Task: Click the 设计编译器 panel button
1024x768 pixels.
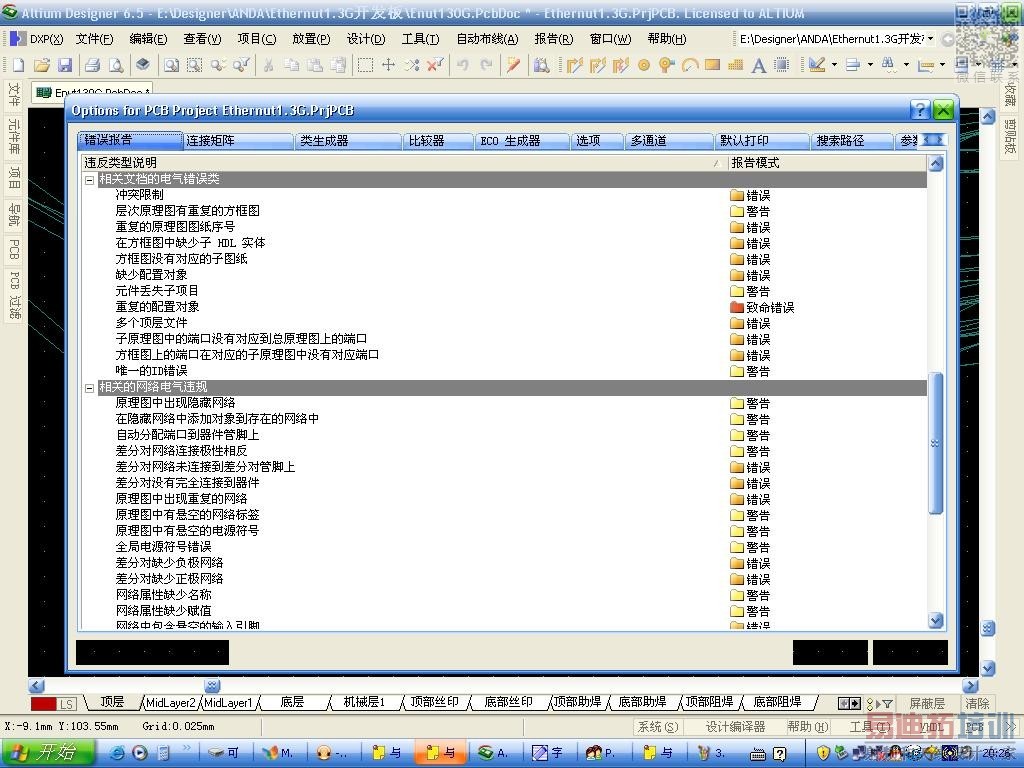Action: [735, 727]
